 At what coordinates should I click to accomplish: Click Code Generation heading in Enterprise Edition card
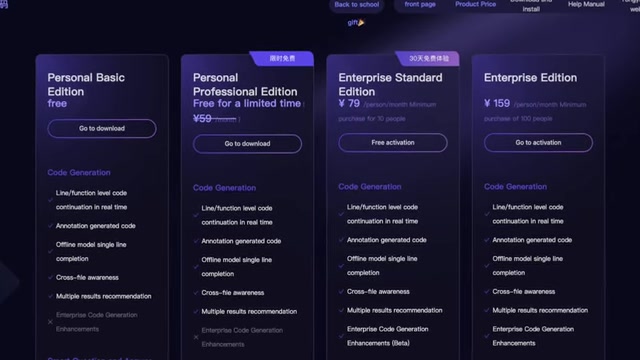515,187
